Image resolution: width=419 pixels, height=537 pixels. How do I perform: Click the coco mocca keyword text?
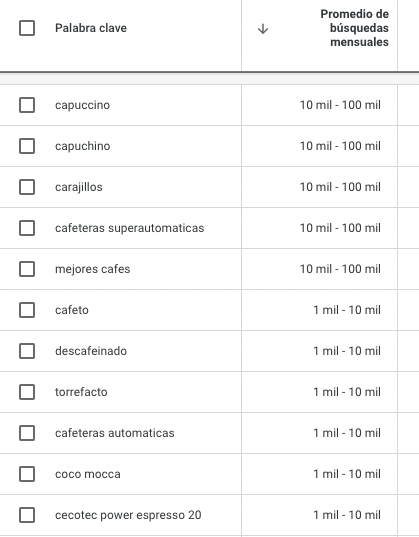[88, 474]
